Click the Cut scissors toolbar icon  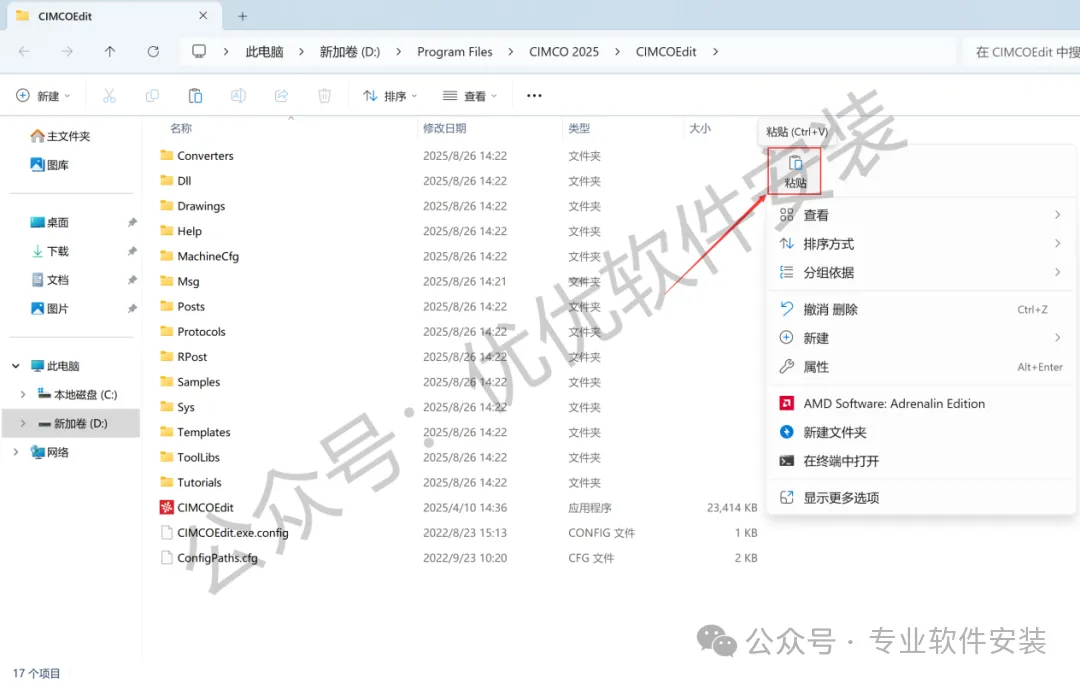click(x=110, y=96)
